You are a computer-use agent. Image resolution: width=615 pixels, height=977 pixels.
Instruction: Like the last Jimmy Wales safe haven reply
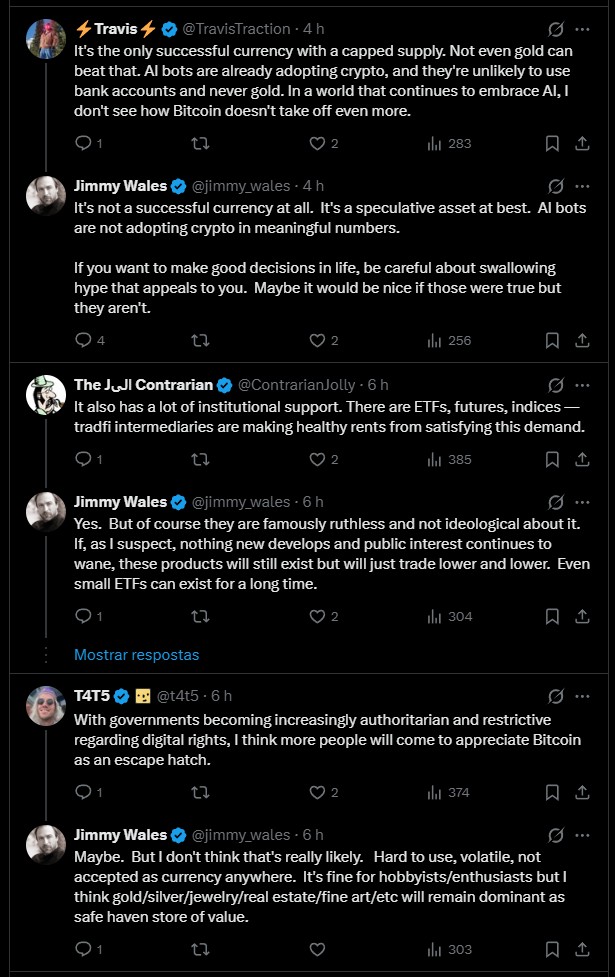point(317,948)
